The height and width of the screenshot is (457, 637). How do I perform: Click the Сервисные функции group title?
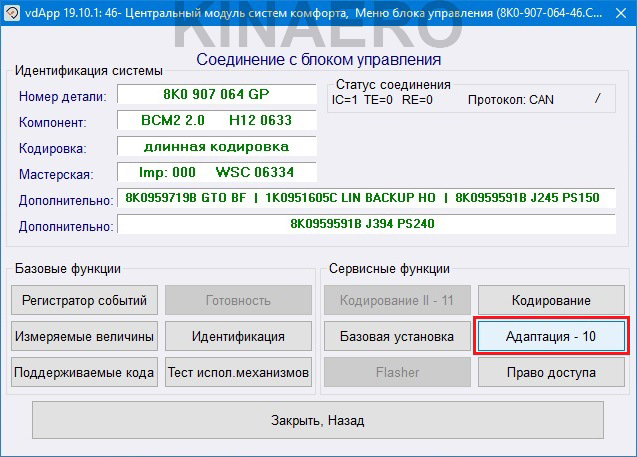click(x=389, y=269)
